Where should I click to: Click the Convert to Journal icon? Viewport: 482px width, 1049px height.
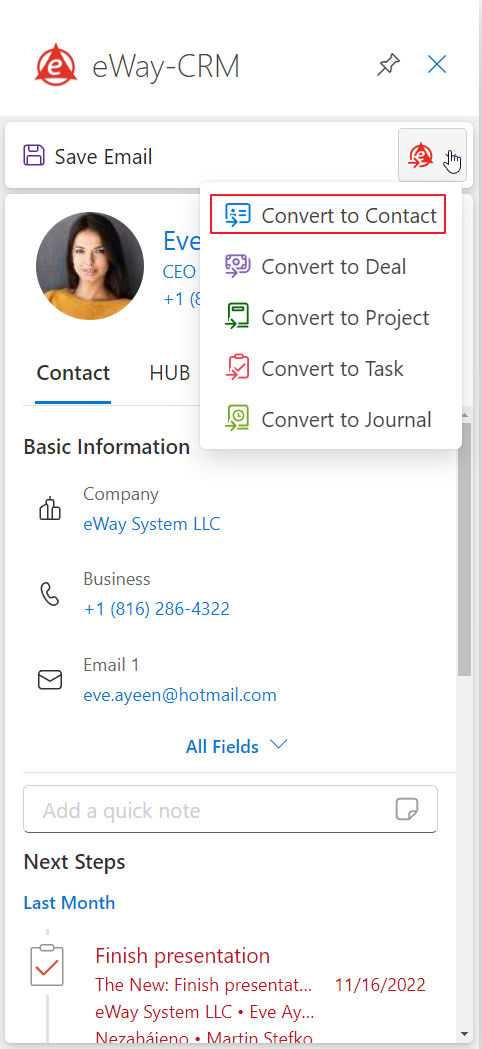[x=237, y=419]
